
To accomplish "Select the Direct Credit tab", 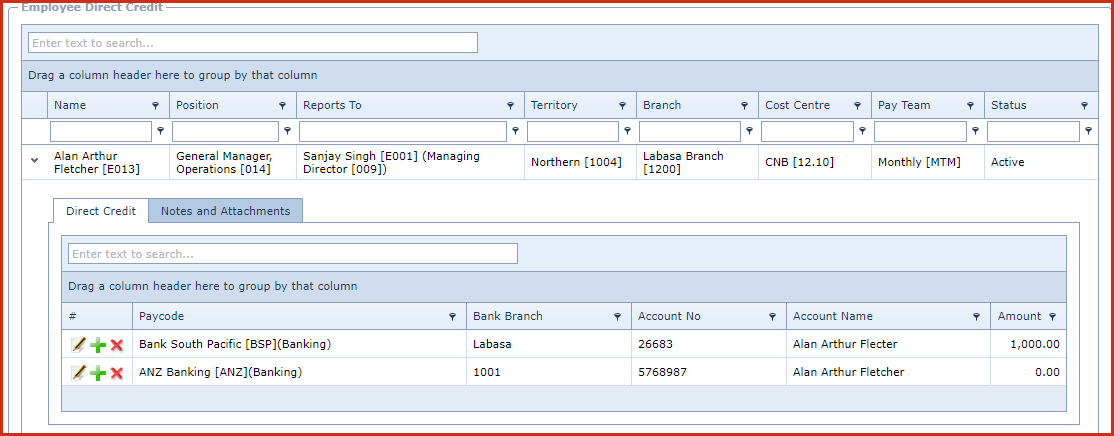I will pyautogui.click(x=100, y=211).
